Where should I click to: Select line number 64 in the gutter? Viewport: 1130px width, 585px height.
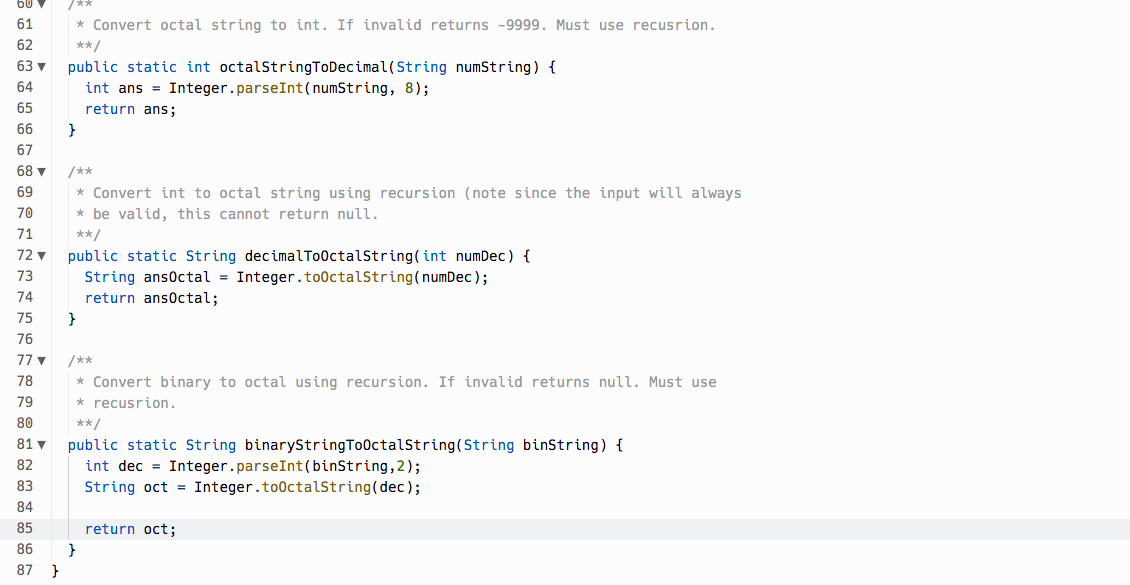pyautogui.click(x=24, y=87)
